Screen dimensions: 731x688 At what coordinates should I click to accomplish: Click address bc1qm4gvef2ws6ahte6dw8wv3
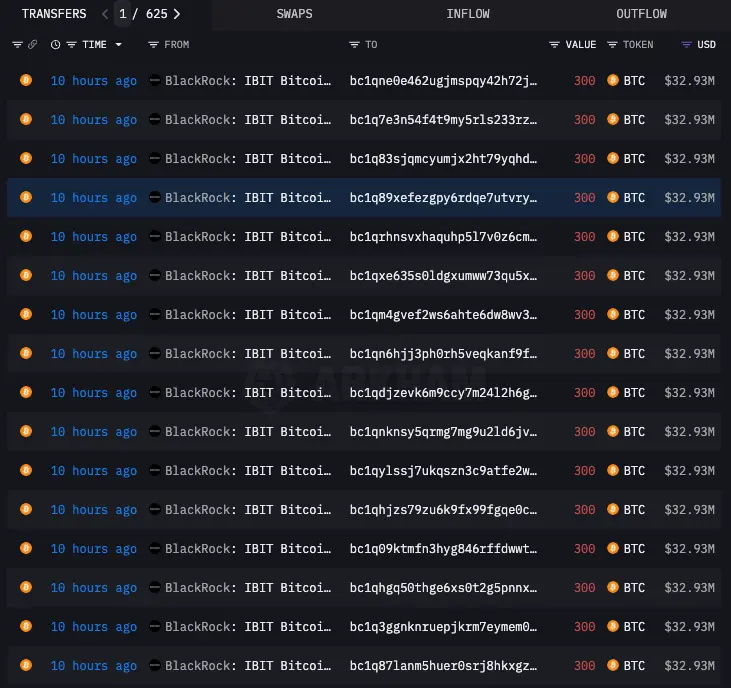443,315
